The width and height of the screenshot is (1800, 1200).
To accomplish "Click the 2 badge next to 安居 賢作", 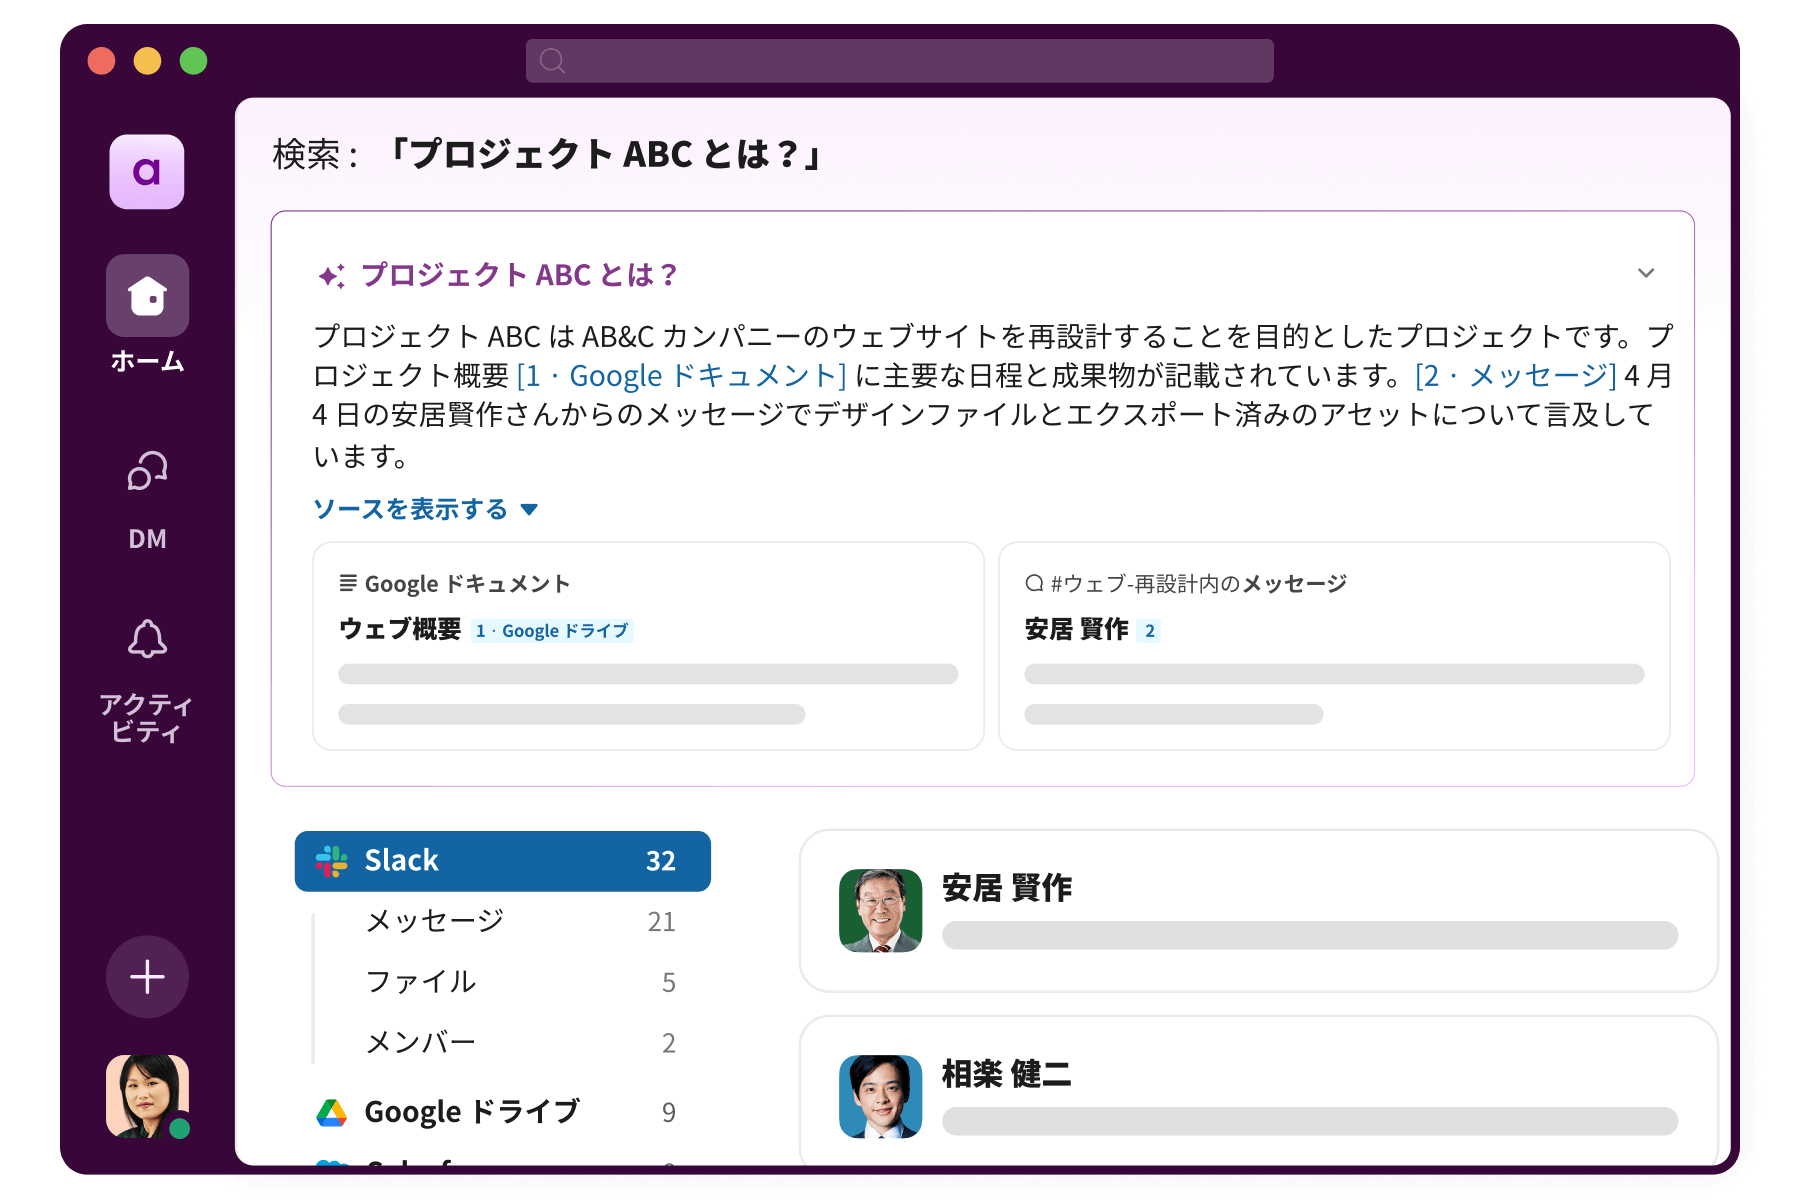I will (x=1150, y=631).
